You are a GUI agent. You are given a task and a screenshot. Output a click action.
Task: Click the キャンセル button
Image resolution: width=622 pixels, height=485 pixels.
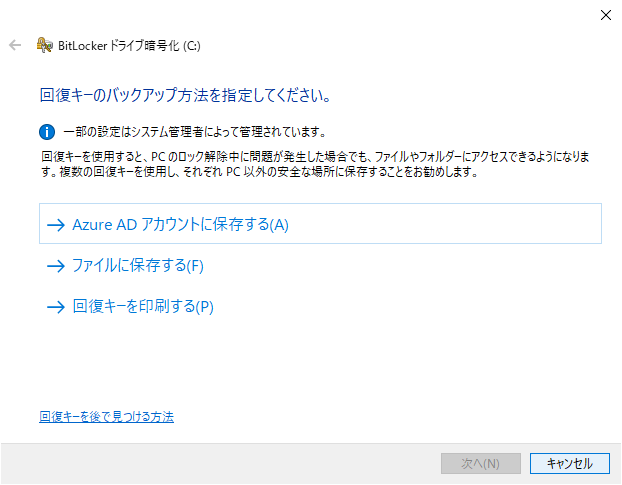[x=570, y=463]
